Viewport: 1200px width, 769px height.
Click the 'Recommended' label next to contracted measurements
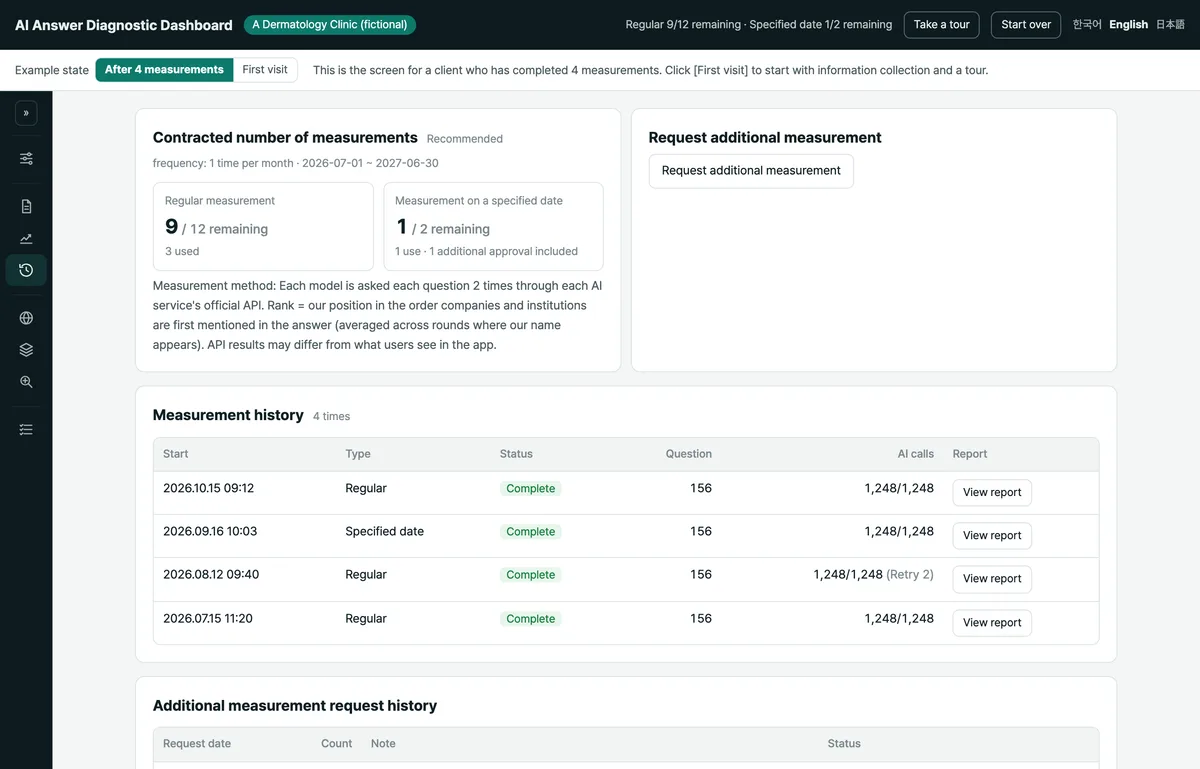pos(465,139)
